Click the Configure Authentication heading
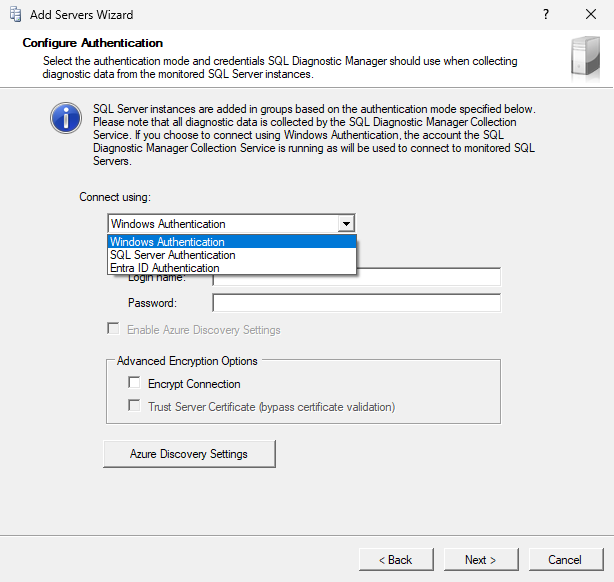Screen dimensions: 614x582 click(92, 43)
